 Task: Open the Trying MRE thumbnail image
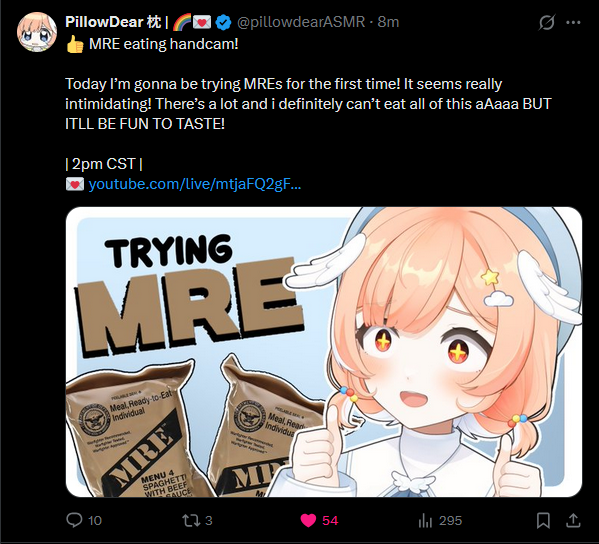[x=324, y=352]
